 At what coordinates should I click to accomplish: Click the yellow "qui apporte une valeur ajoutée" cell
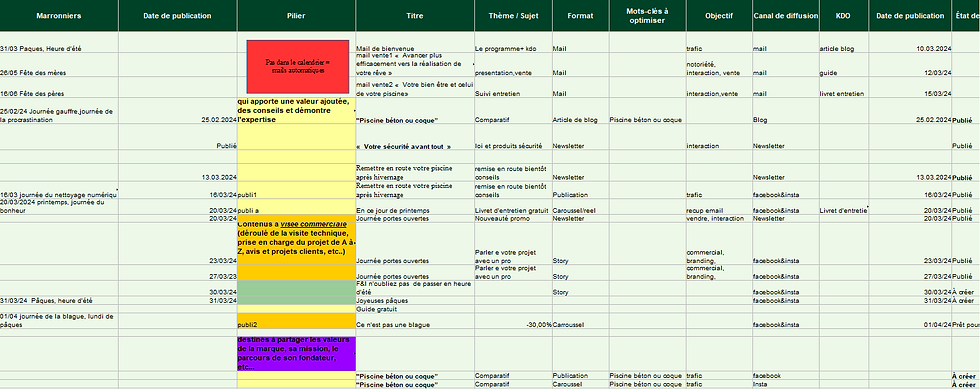(x=296, y=110)
